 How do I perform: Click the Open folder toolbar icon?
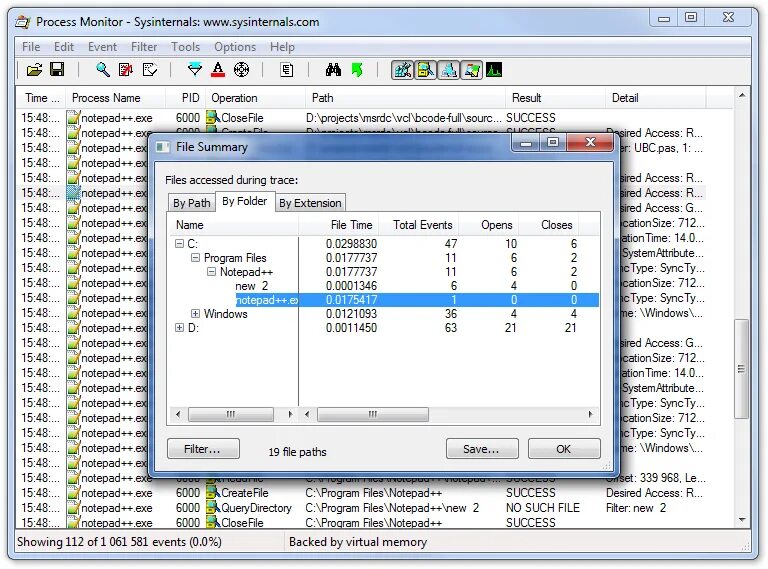[34, 70]
